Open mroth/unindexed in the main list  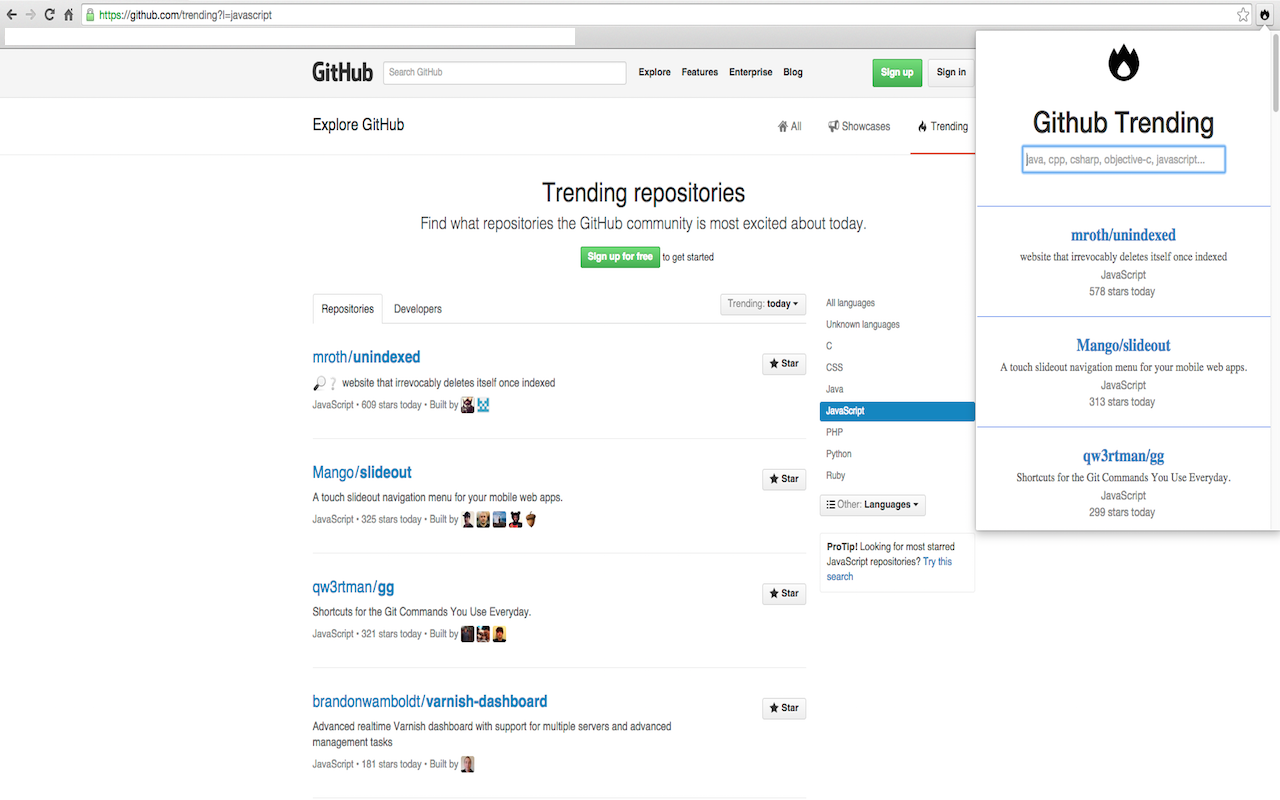[x=366, y=357]
